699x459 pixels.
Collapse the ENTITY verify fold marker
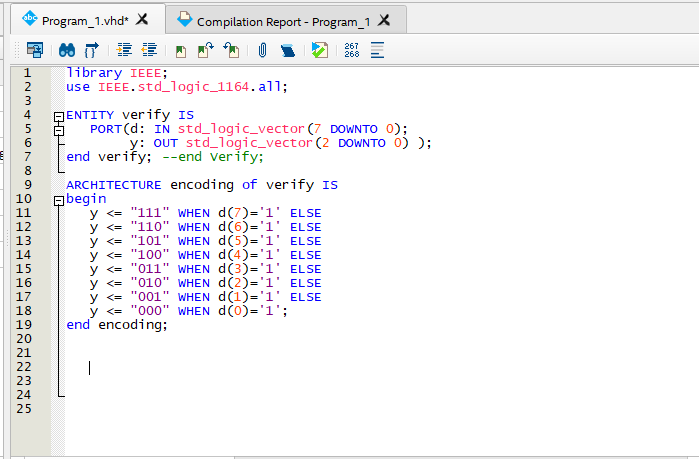59,117
